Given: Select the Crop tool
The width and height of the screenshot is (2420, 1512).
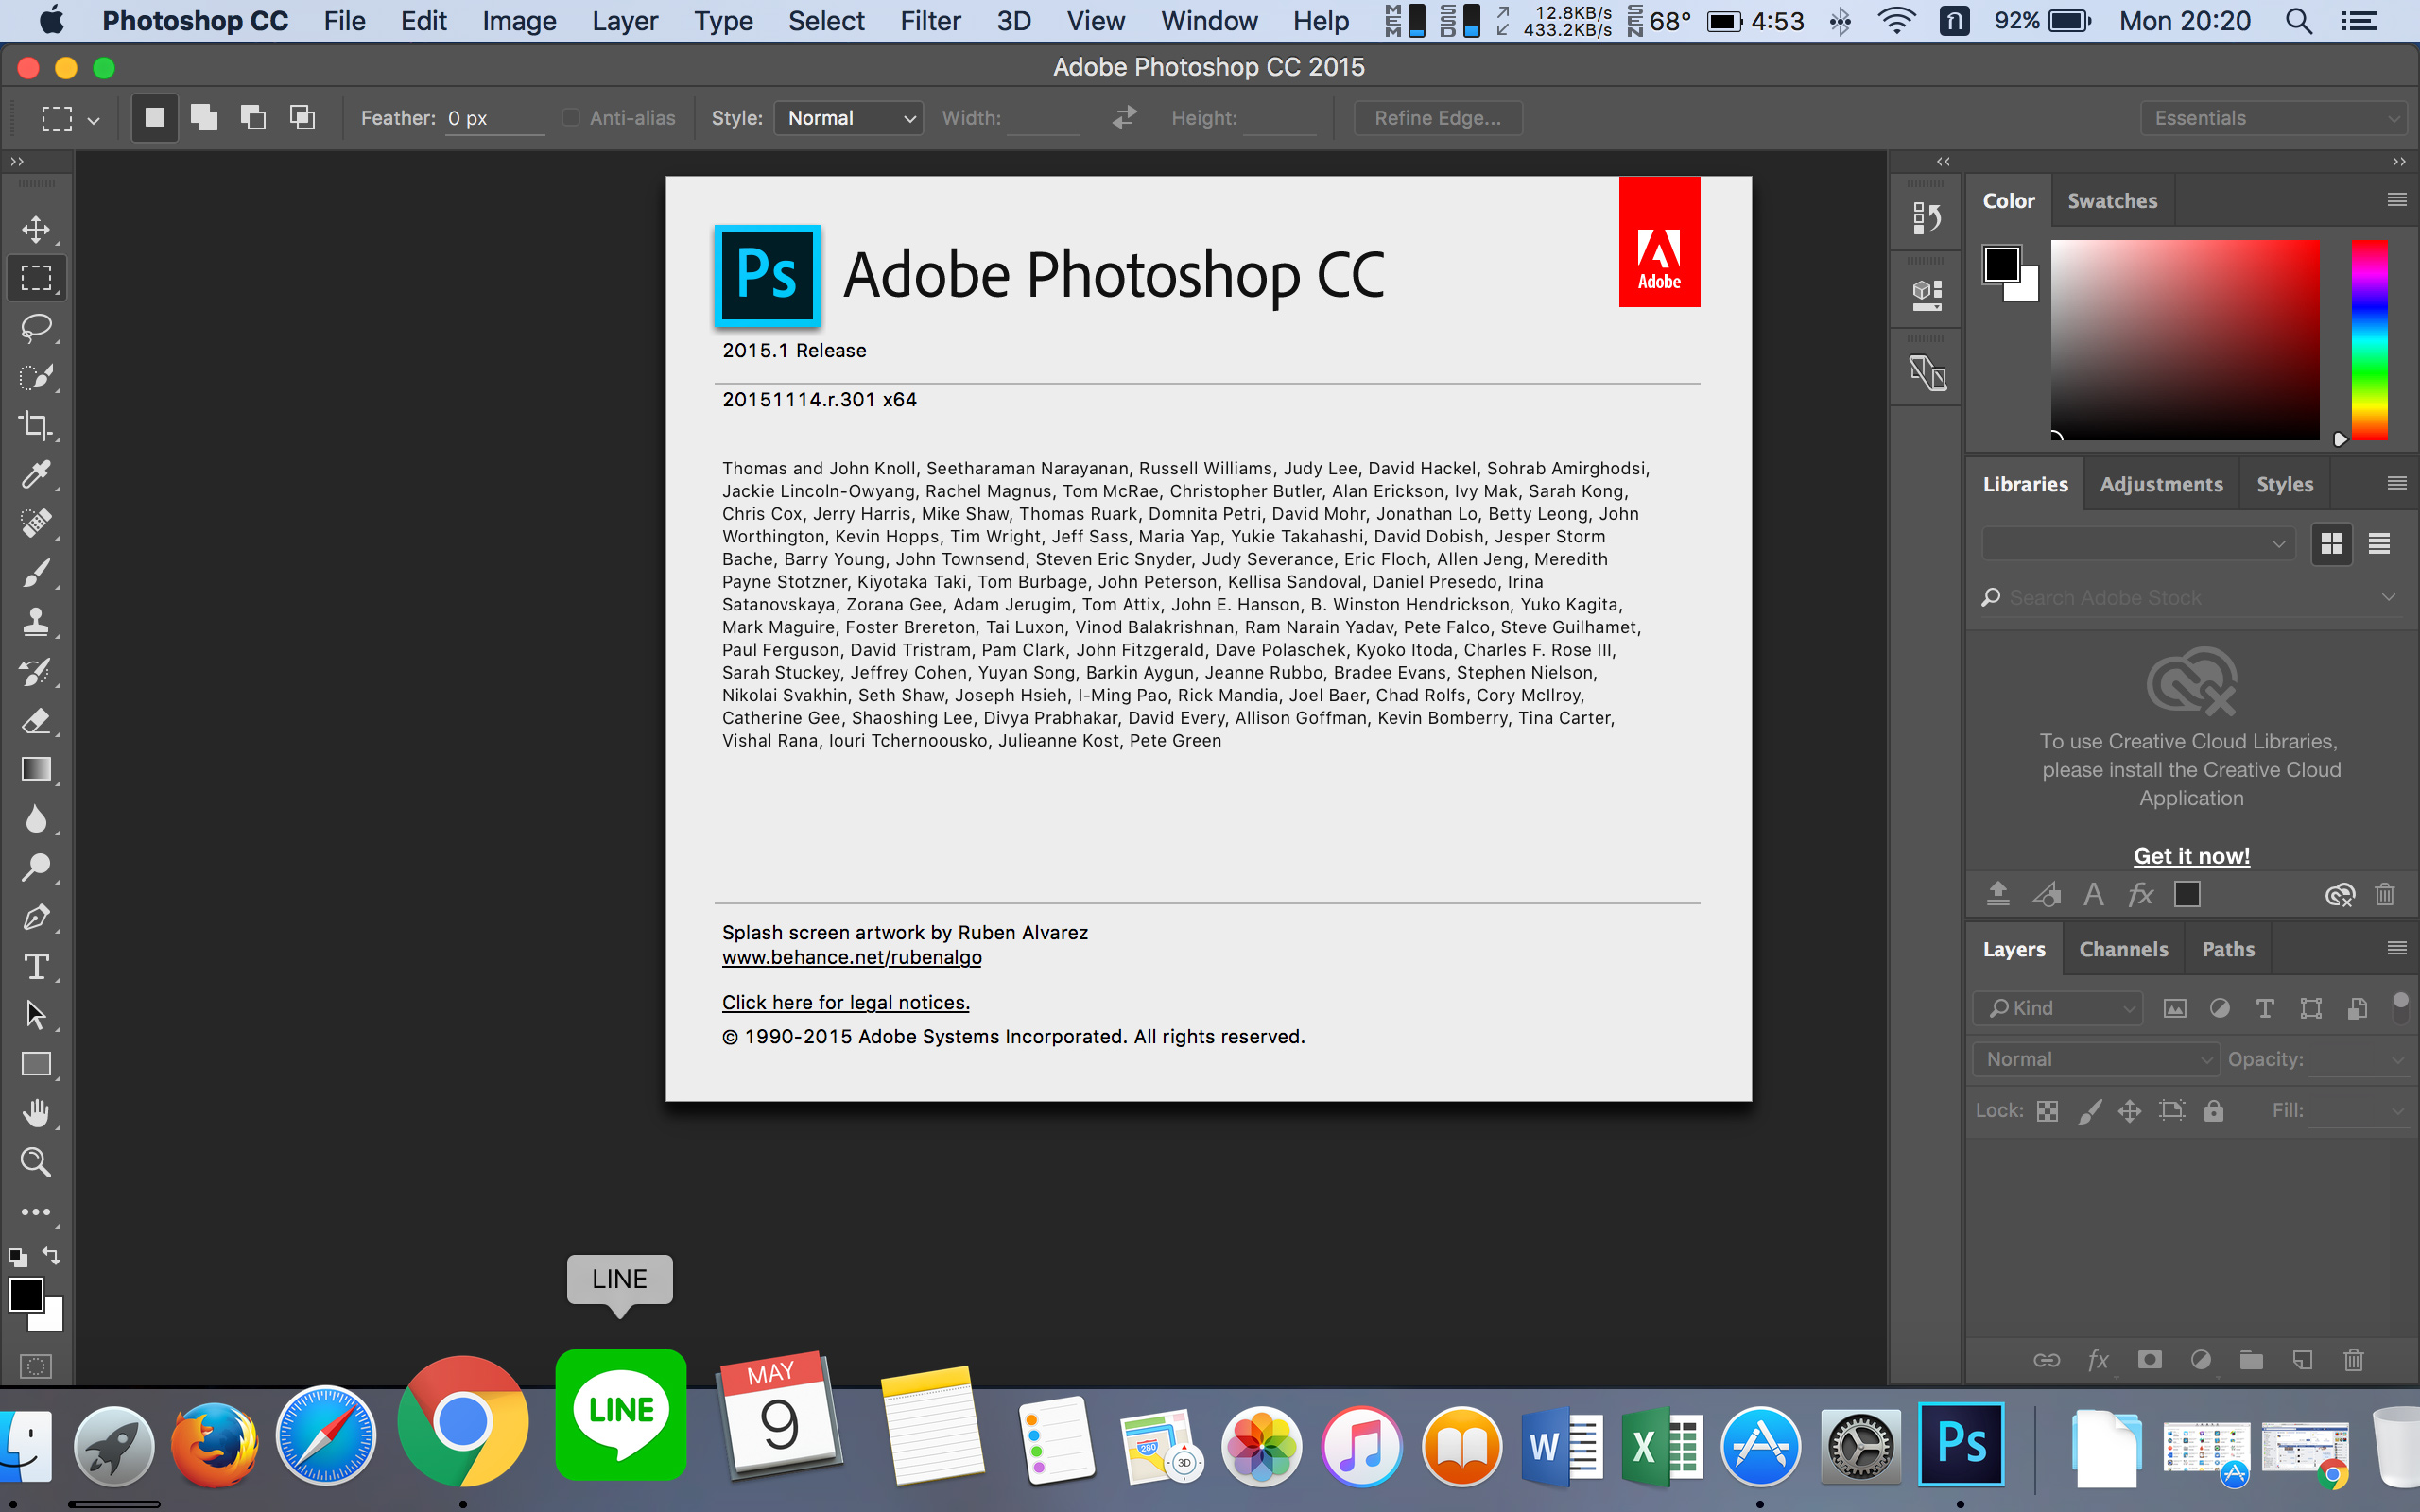Looking at the screenshot, I should point(36,426).
